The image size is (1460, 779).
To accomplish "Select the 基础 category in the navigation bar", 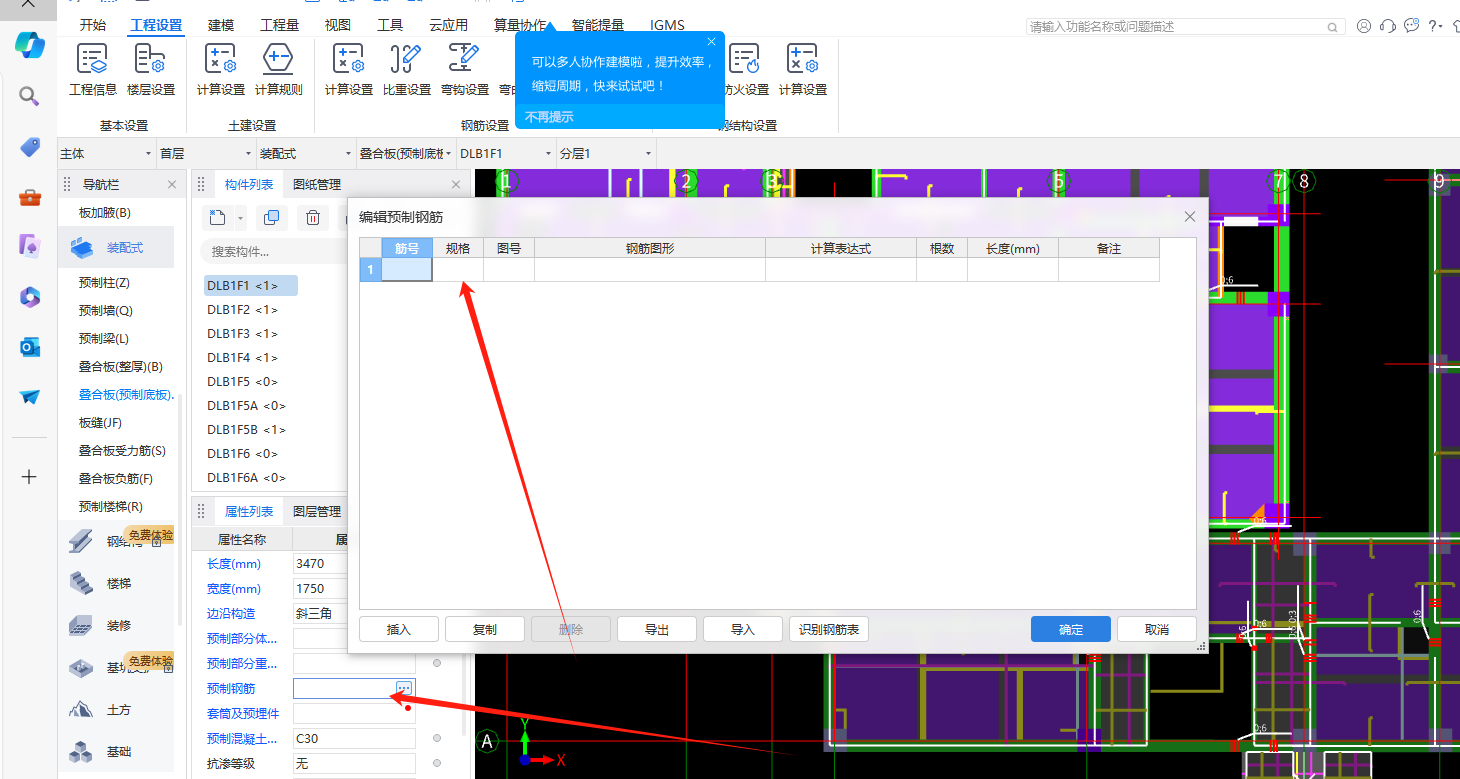I will (x=115, y=751).
